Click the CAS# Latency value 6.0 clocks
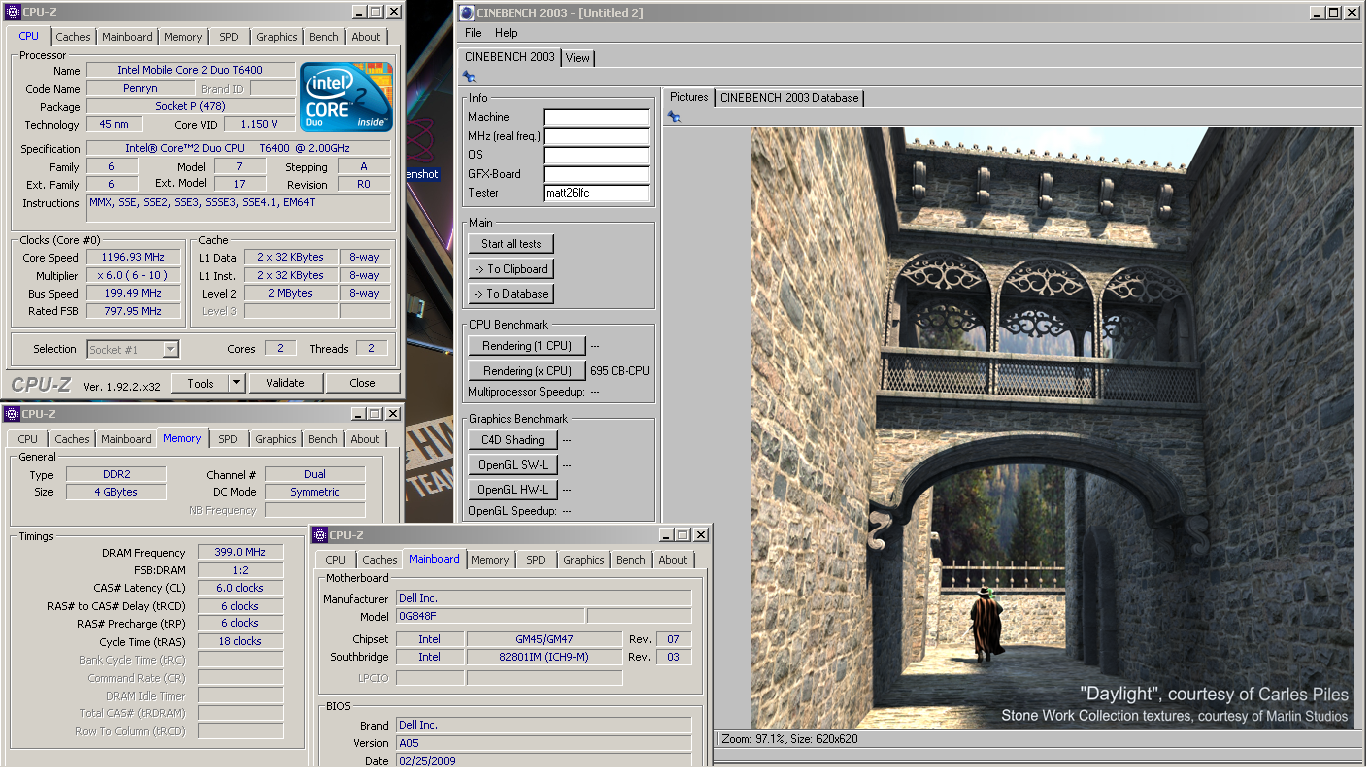Screen dimensions: 1366x768 pyautogui.click(x=240, y=589)
